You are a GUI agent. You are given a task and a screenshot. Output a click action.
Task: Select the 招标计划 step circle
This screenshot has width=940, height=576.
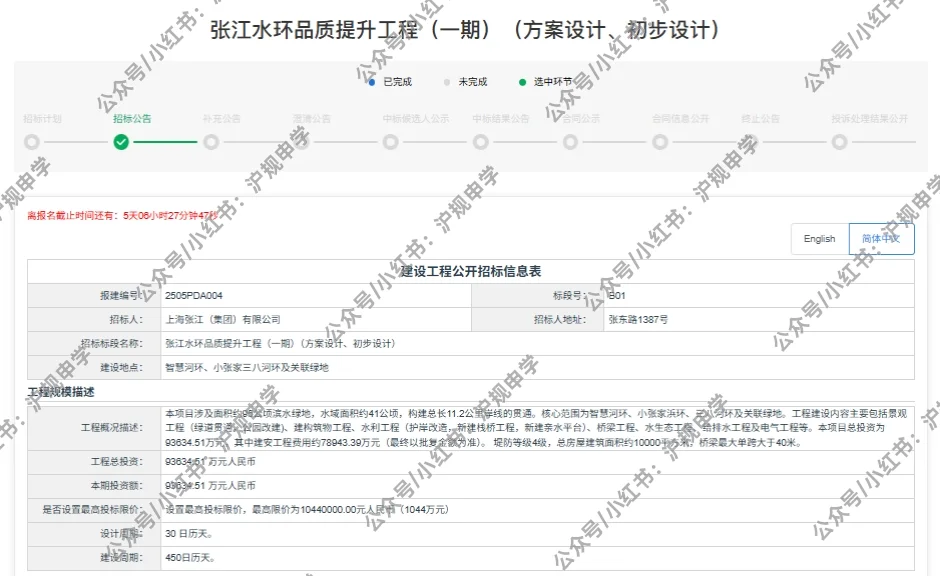32,142
